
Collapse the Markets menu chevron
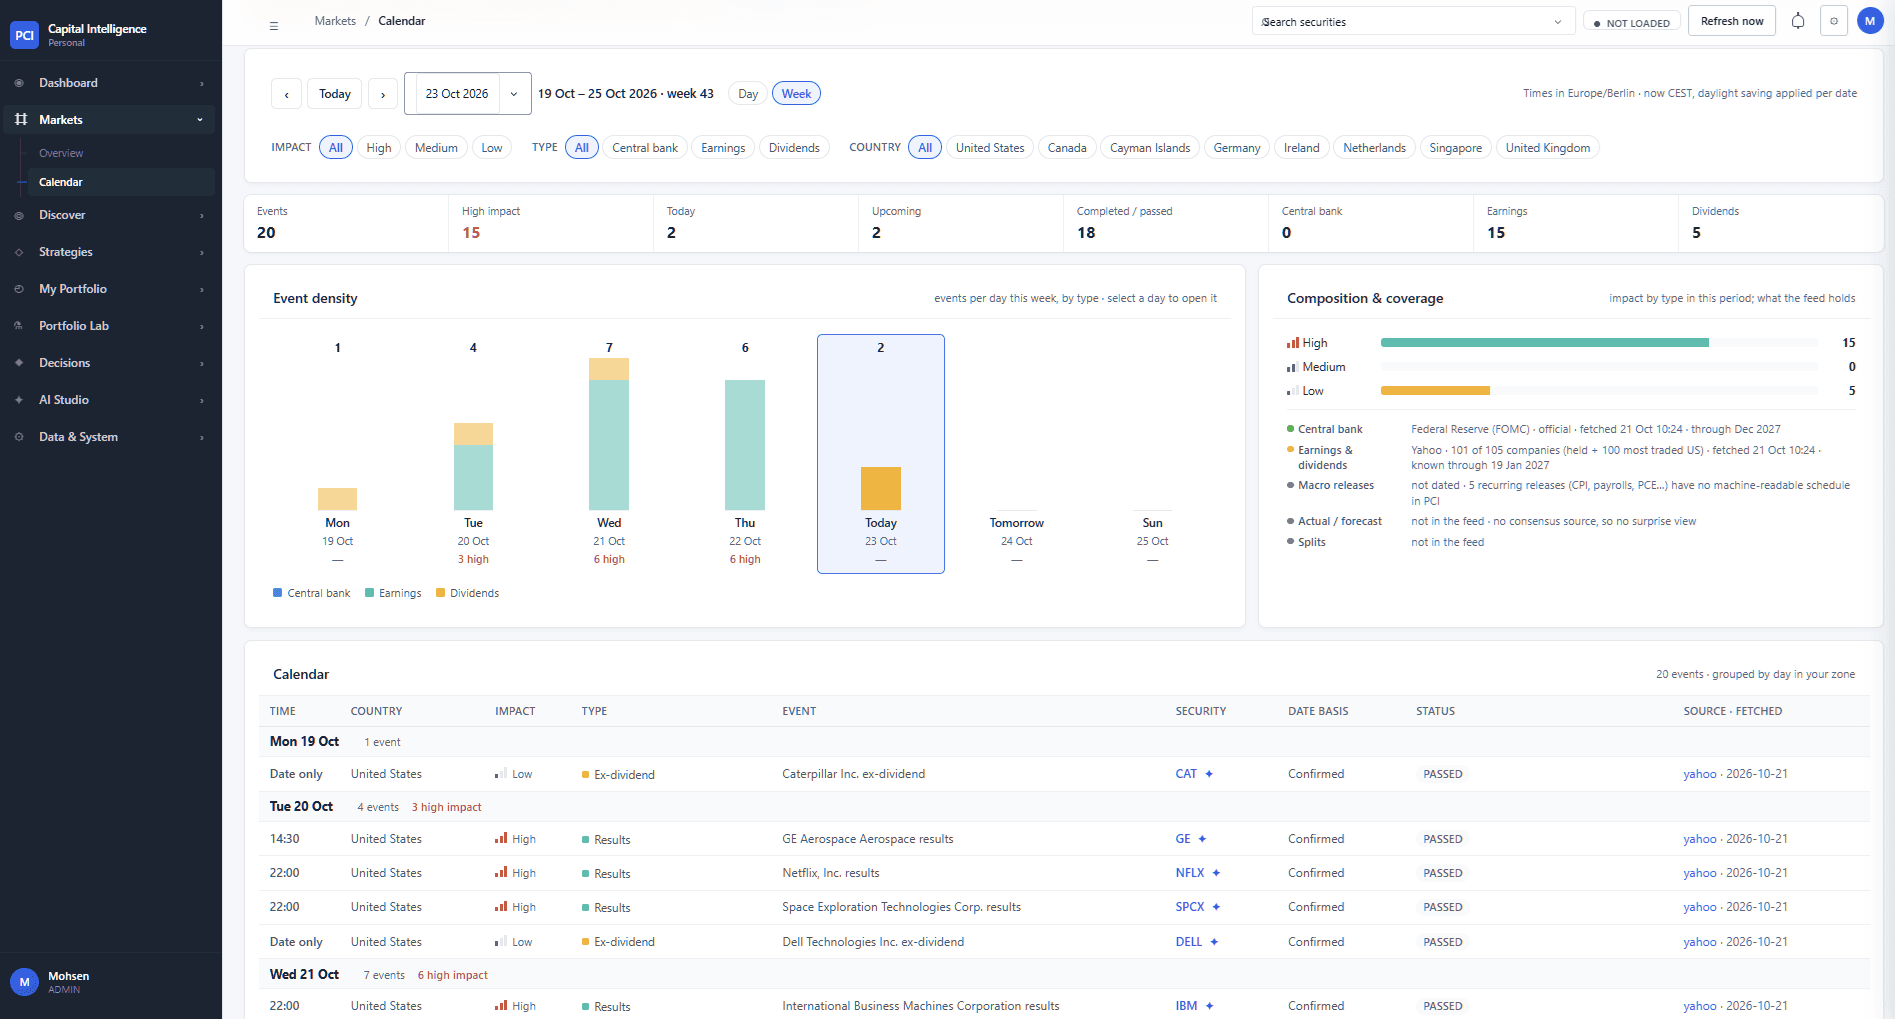tap(200, 120)
